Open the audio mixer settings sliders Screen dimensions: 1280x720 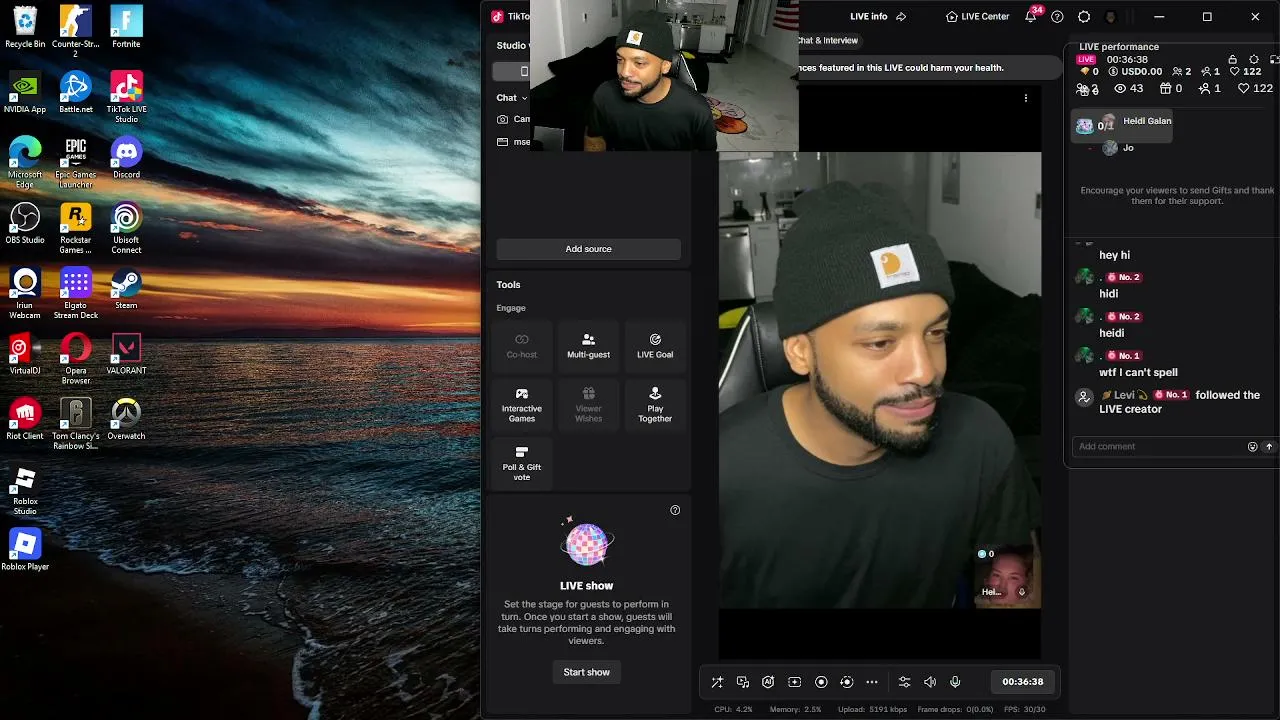[x=904, y=682]
